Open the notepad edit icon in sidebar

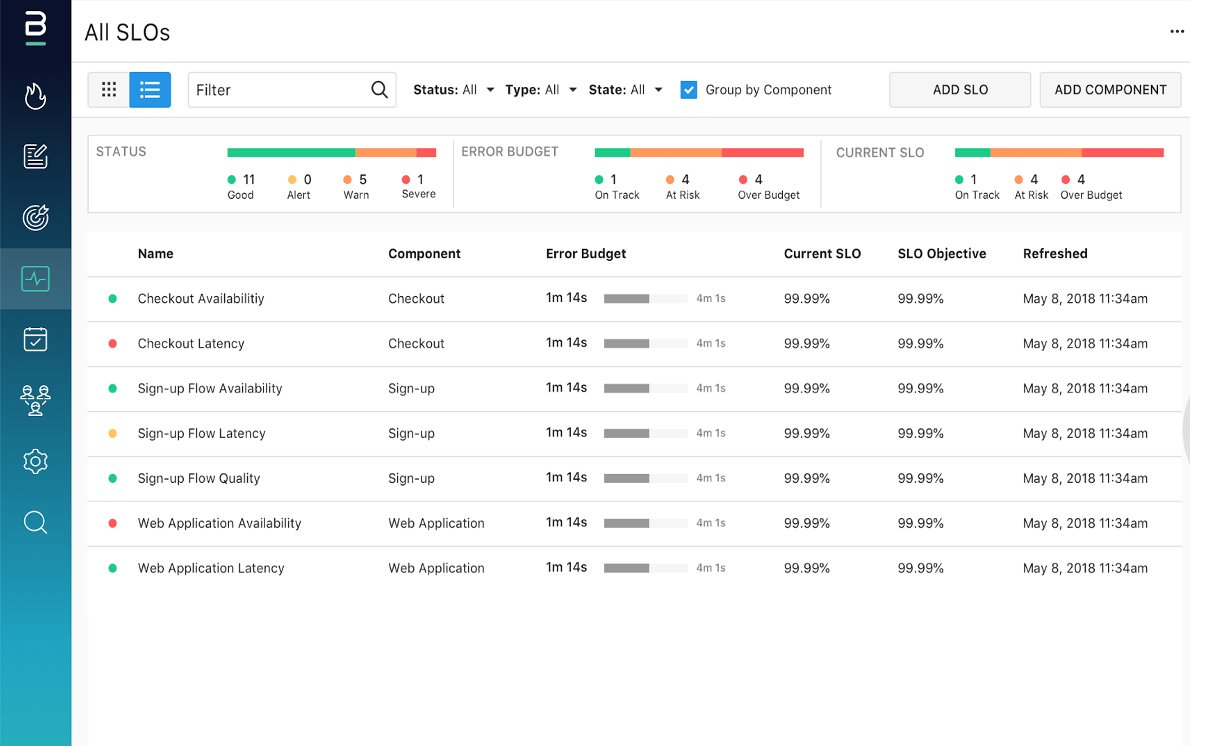coord(35,157)
